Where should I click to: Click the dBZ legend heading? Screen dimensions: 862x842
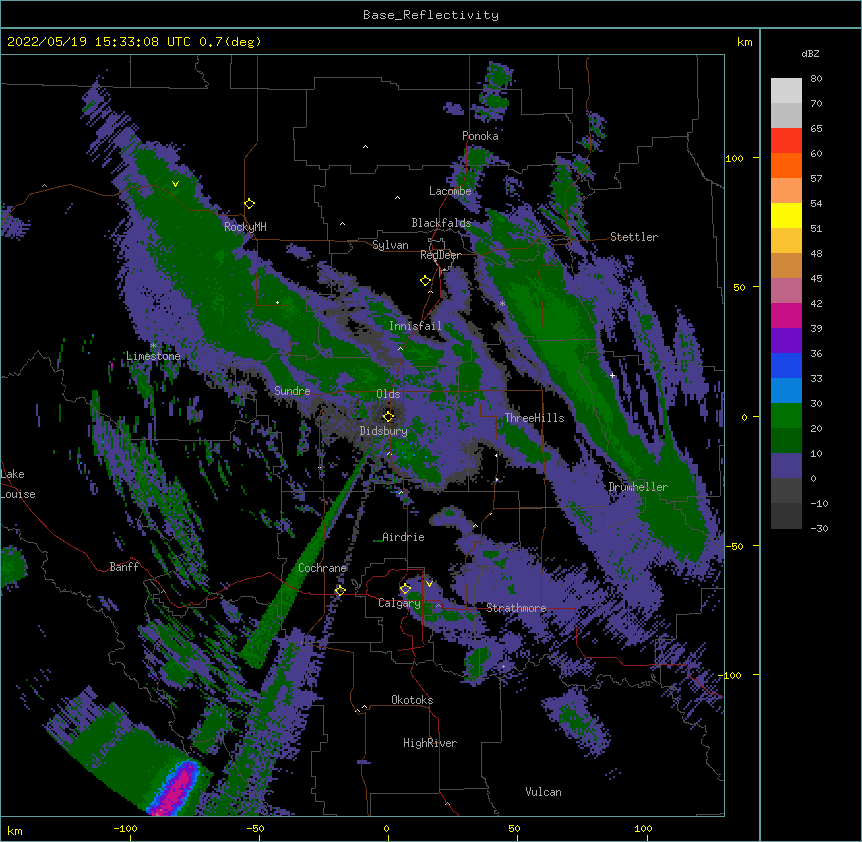click(x=810, y=53)
